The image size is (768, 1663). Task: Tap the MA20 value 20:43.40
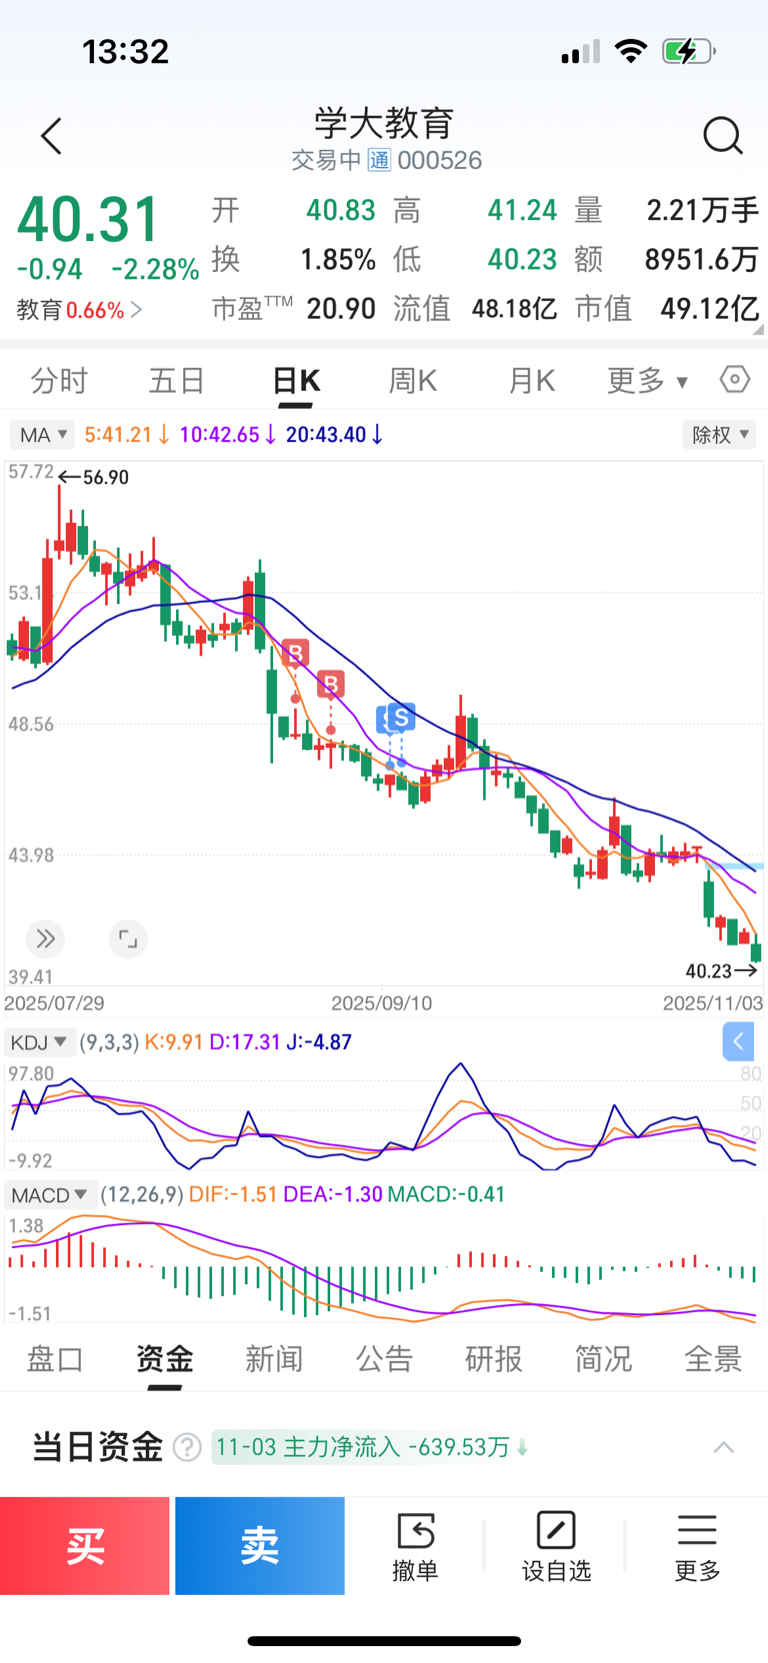pos(335,435)
